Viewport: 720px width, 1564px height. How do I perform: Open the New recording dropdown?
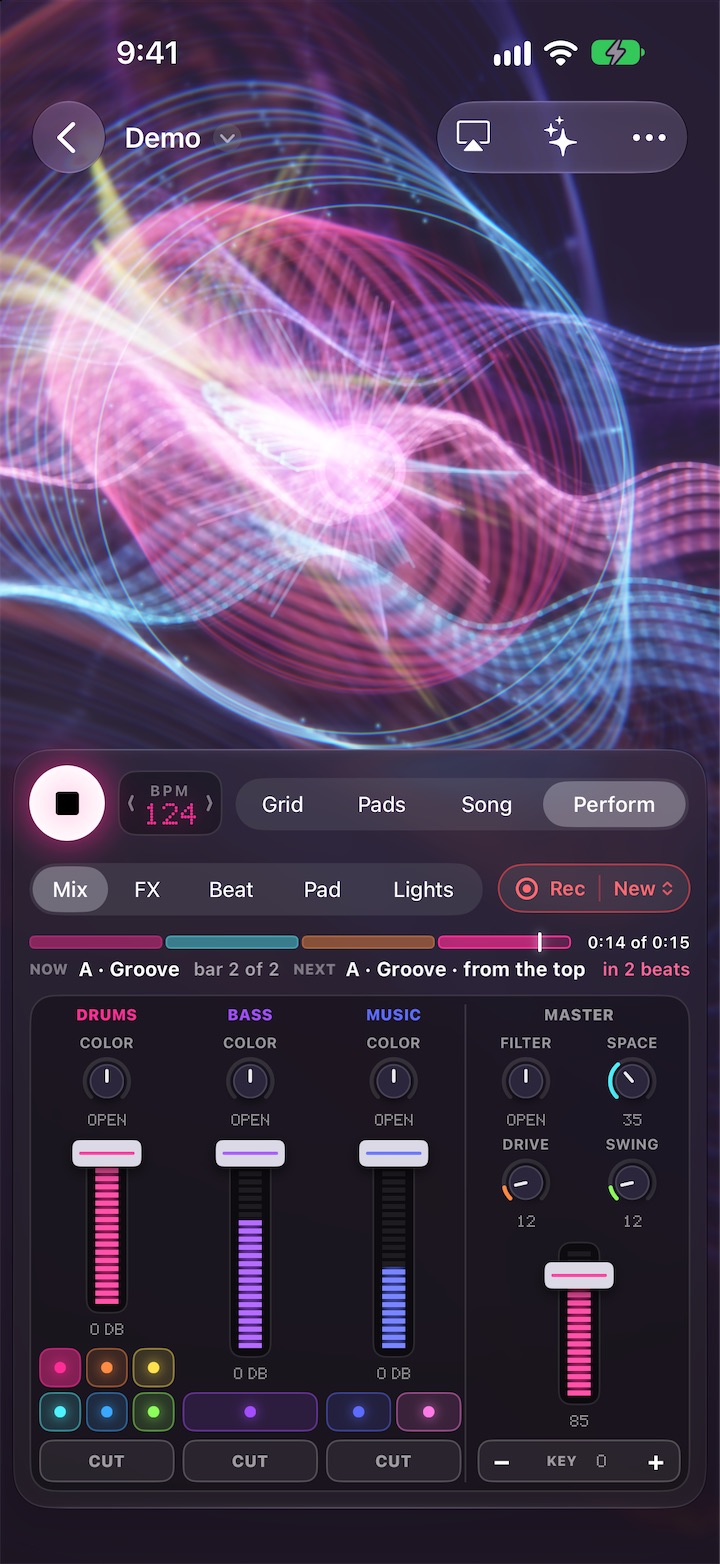click(x=644, y=889)
